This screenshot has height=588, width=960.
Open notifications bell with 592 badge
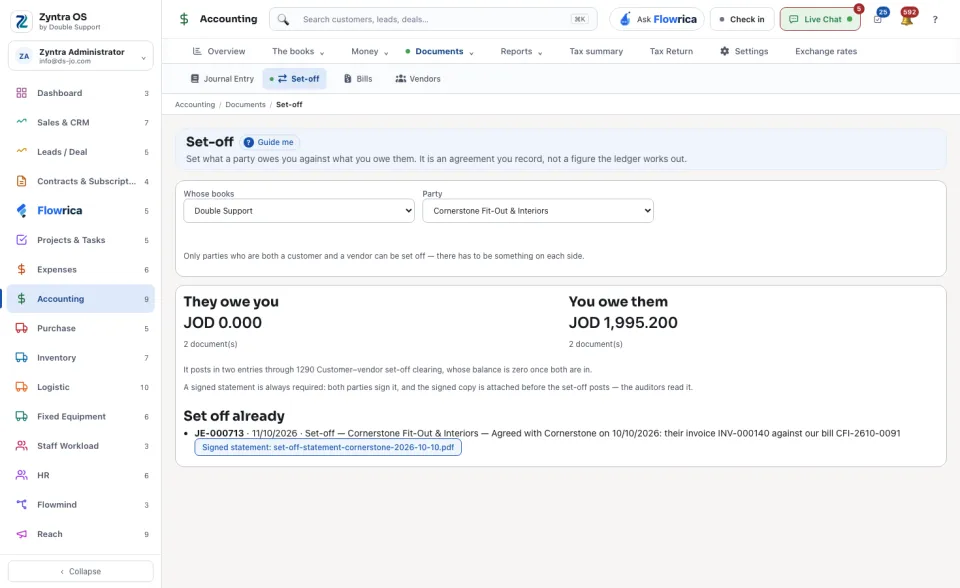click(x=907, y=18)
